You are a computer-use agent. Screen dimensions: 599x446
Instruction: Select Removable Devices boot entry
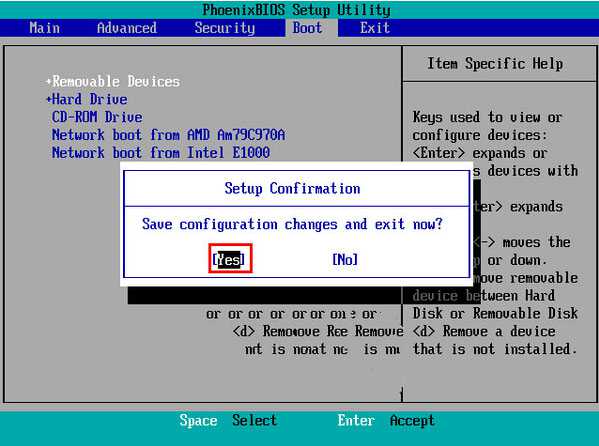point(116,81)
